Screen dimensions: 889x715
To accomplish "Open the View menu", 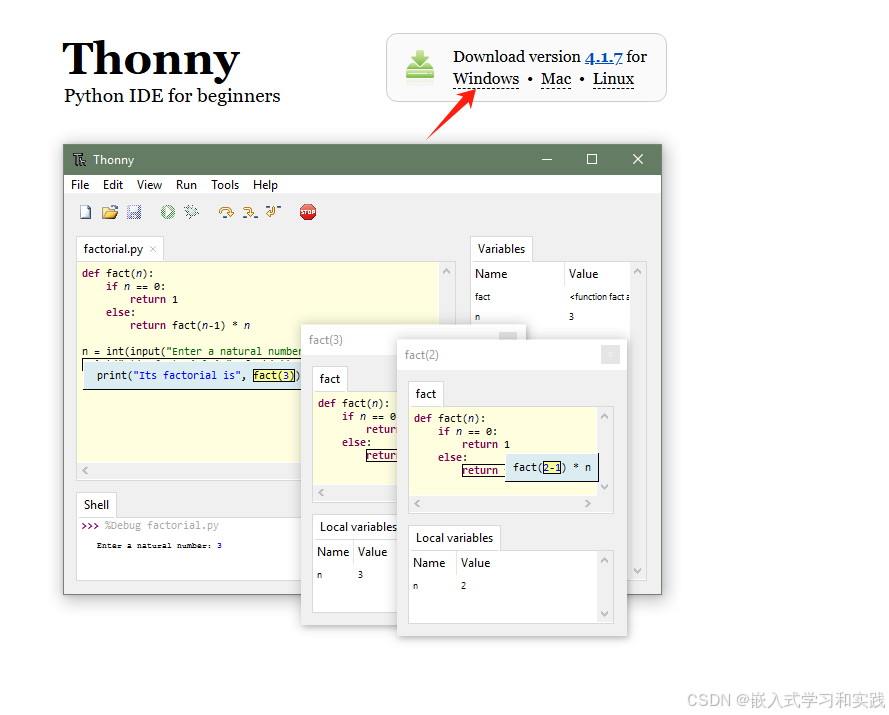I will [149, 185].
